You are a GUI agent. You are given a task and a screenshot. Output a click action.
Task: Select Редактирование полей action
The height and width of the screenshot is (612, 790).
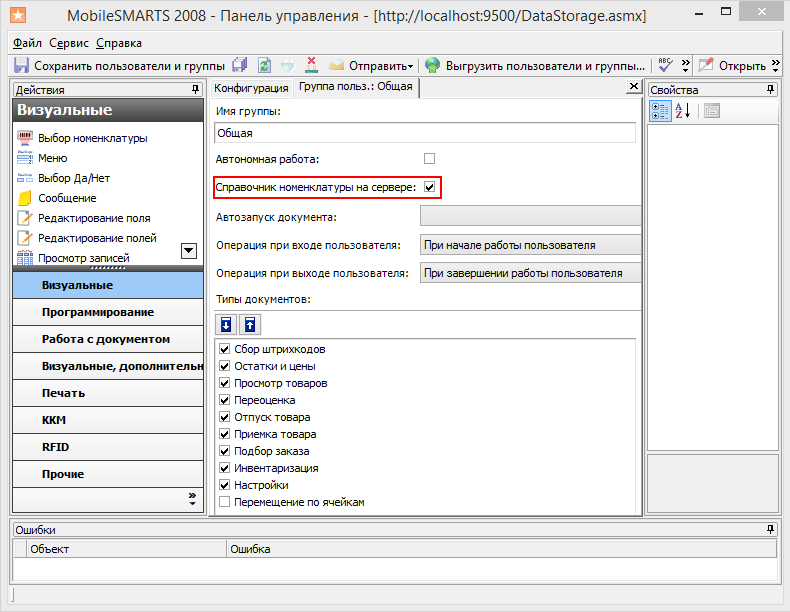pos(87,238)
